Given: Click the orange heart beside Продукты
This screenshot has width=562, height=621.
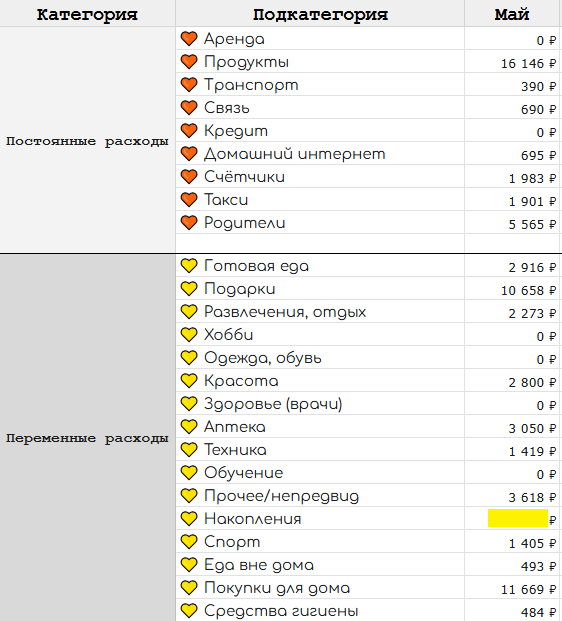Looking at the screenshot, I should pos(189,62).
